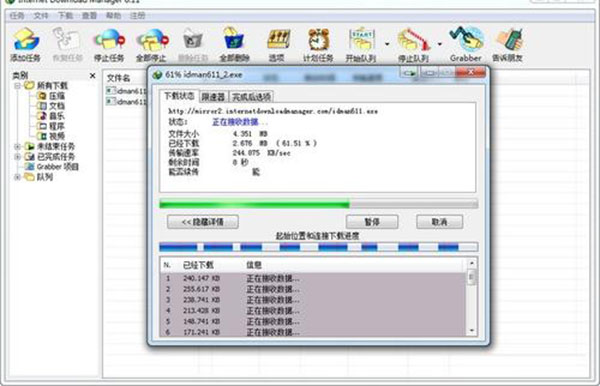Click the 取消 (cancel) button

[x=439, y=222]
